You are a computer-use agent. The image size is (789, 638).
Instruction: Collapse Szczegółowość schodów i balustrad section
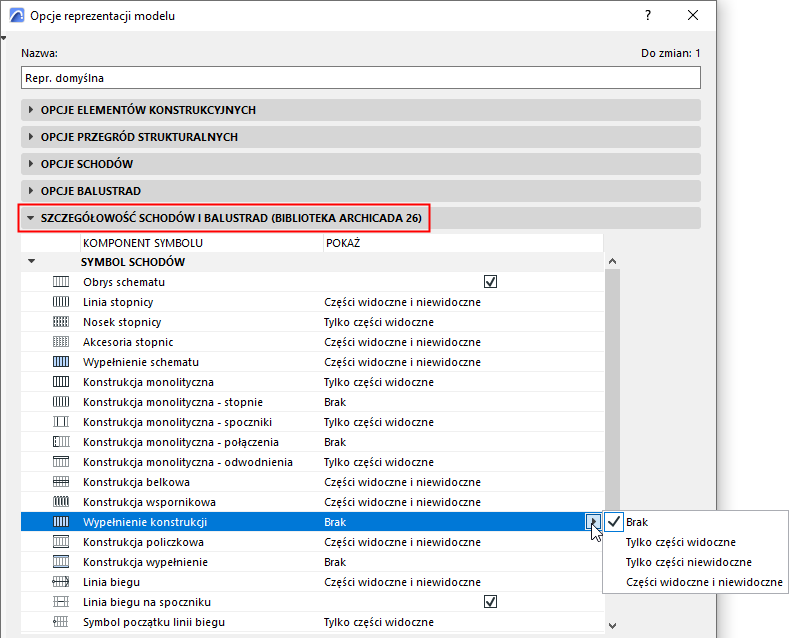31,218
